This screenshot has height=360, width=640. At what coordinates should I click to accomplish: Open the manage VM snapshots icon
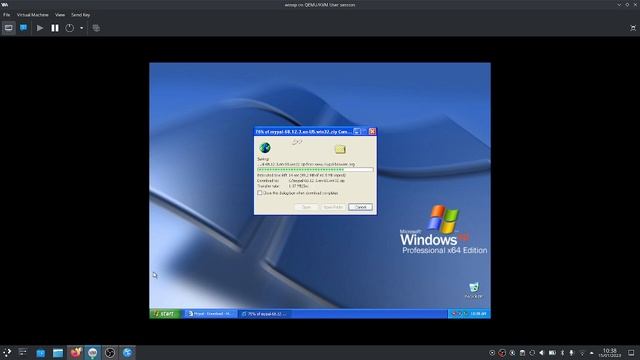[96, 28]
